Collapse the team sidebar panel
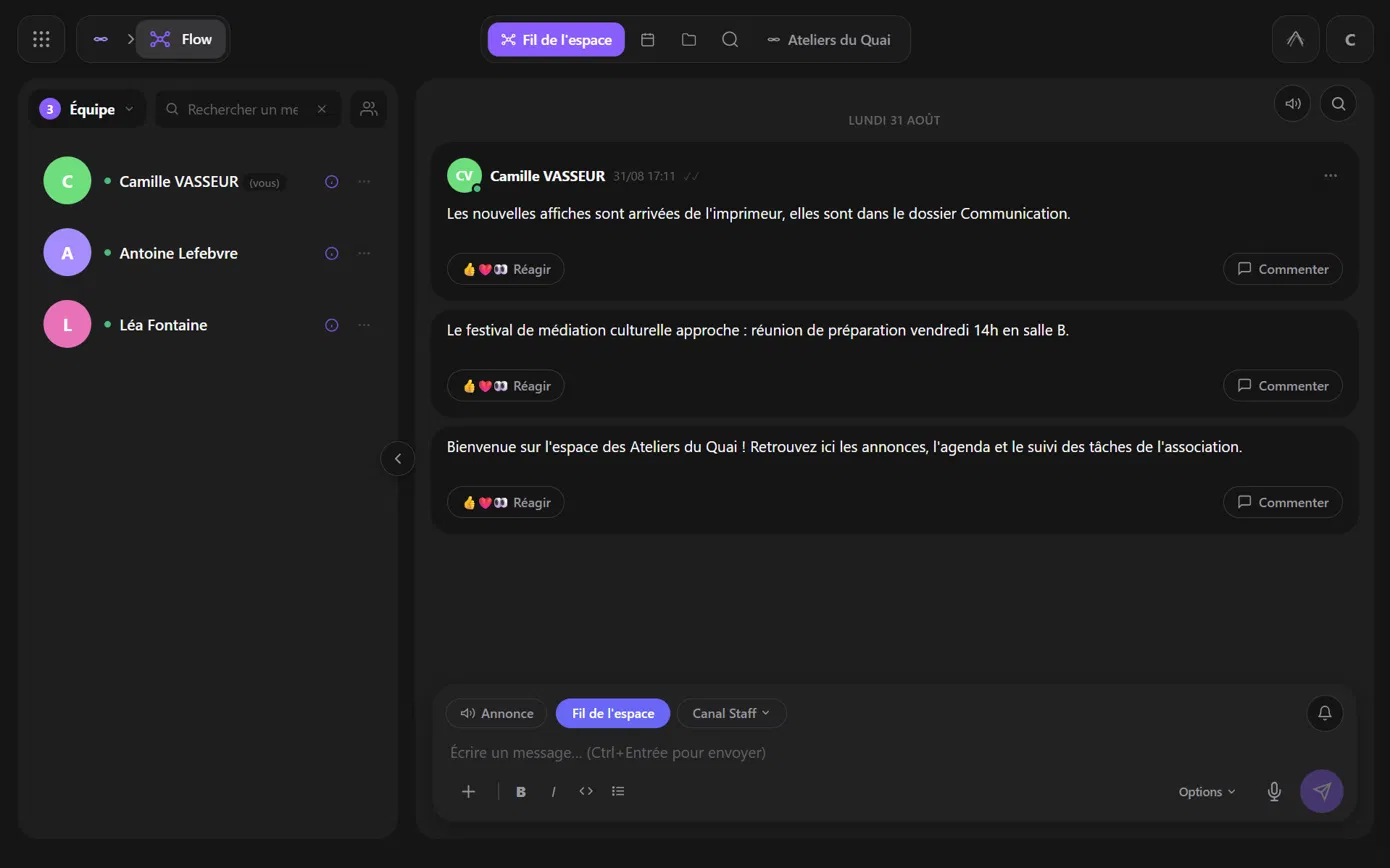 pos(397,459)
